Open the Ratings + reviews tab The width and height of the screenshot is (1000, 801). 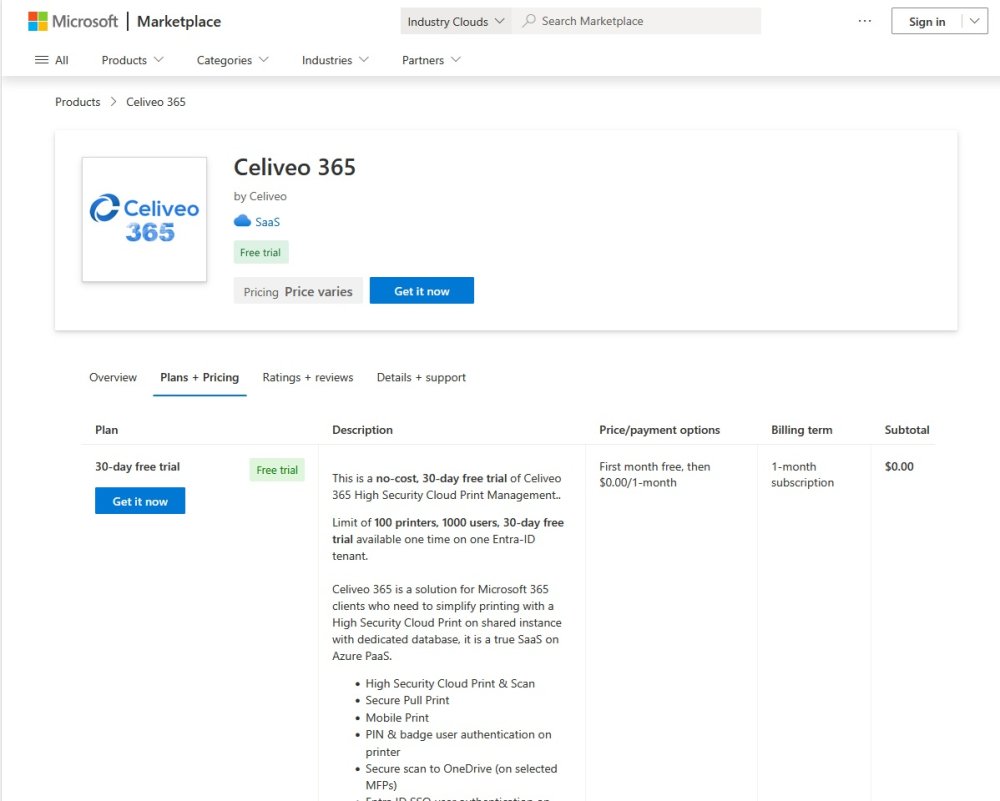click(308, 378)
